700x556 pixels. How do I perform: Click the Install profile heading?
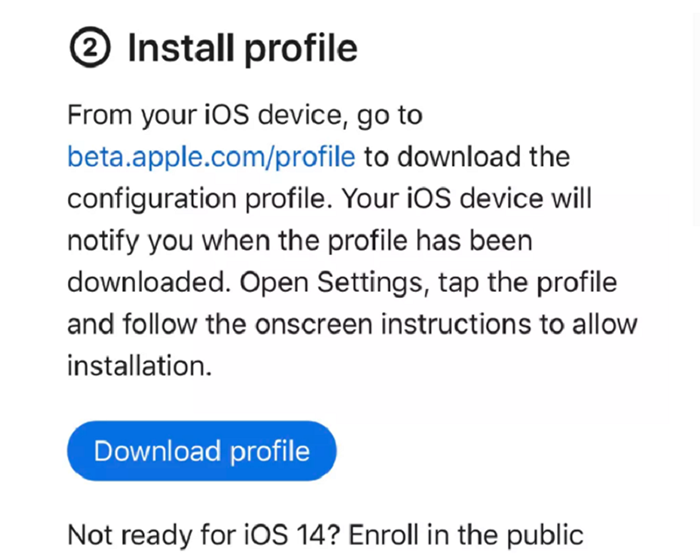(x=242, y=49)
